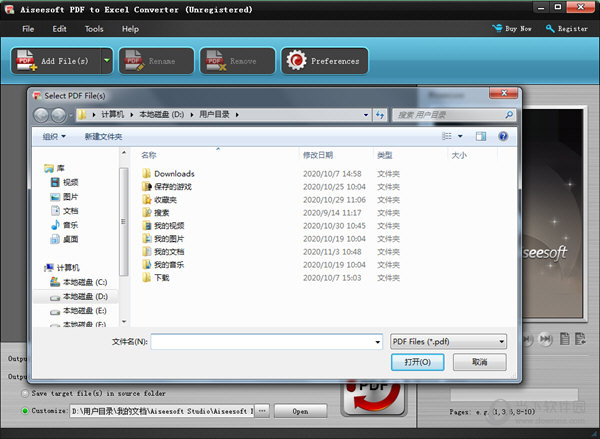Select 本地磁盘 (D:) drive
Viewport: 600px width, 439px height.
tap(79, 297)
